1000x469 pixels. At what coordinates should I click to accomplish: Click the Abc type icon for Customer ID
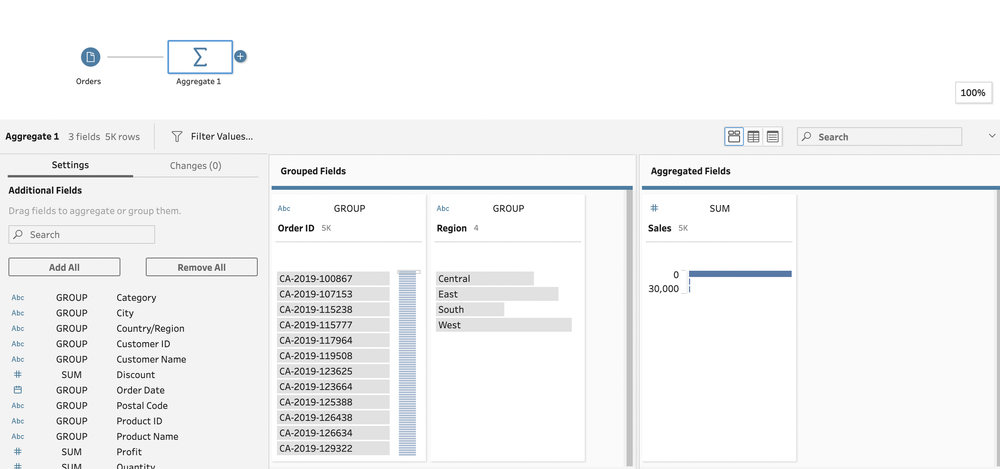pos(18,344)
